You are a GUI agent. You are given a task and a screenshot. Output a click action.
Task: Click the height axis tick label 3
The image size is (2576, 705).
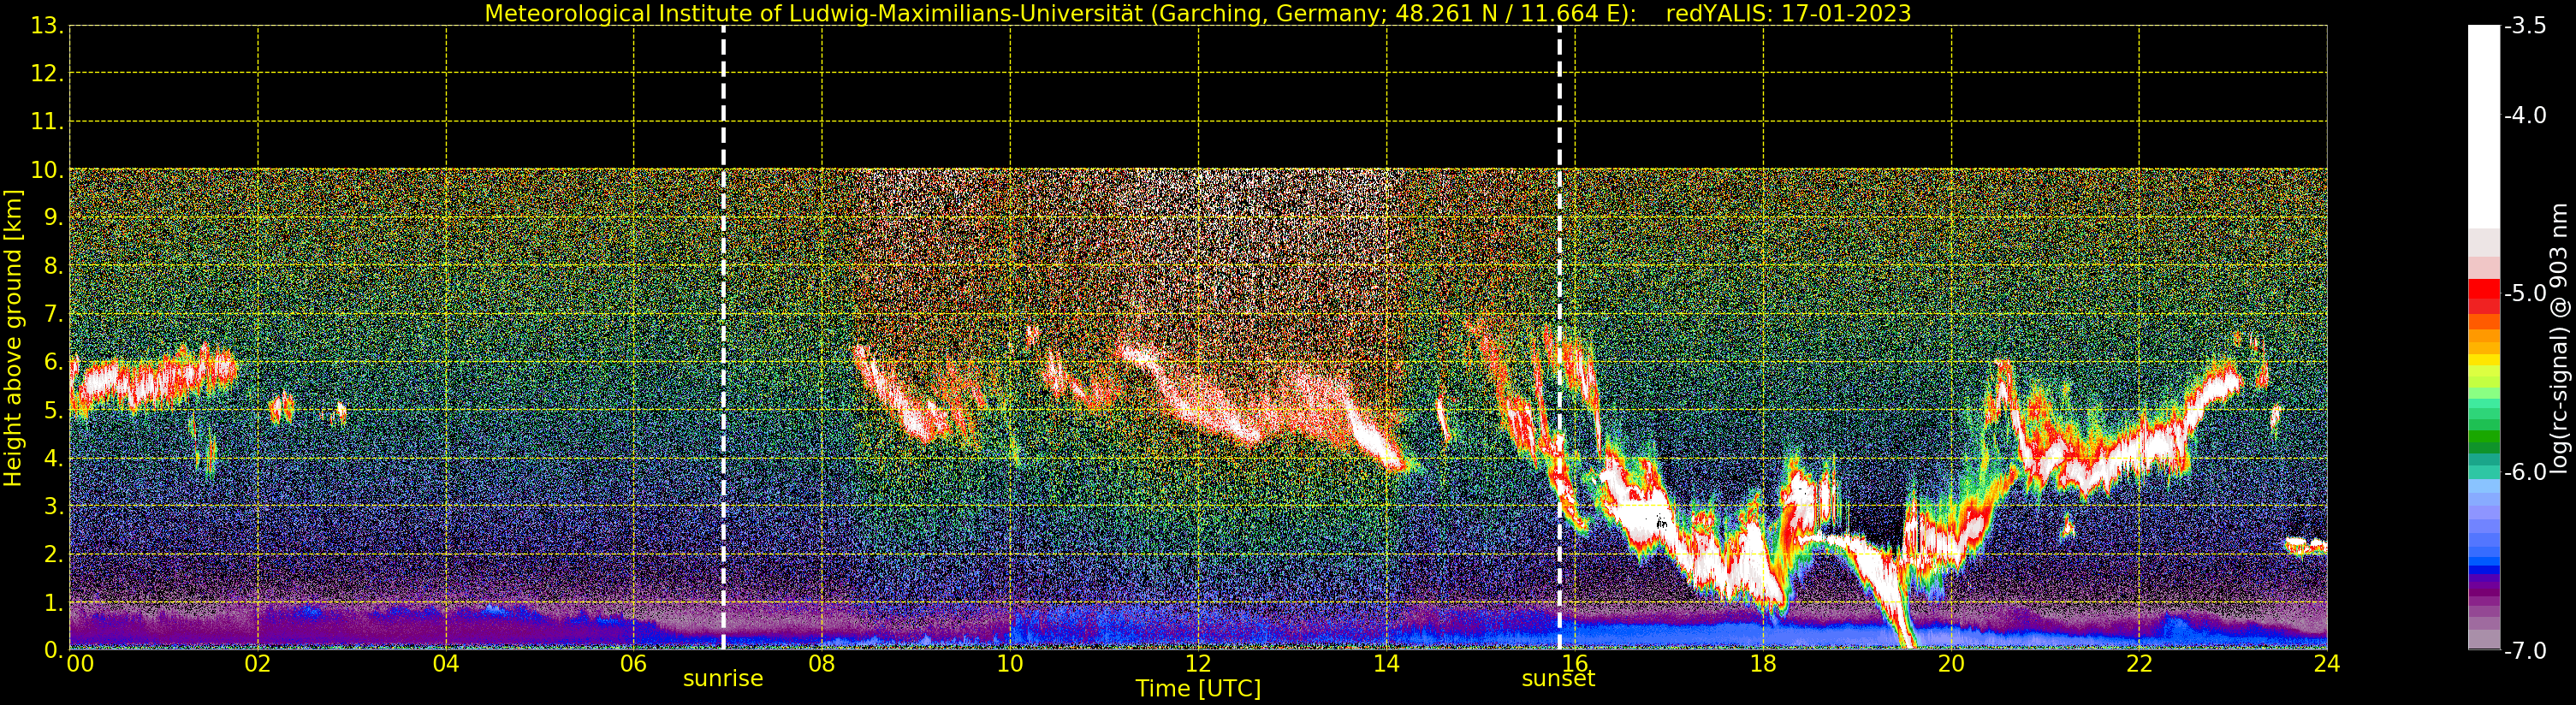pyautogui.click(x=53, y=506)
